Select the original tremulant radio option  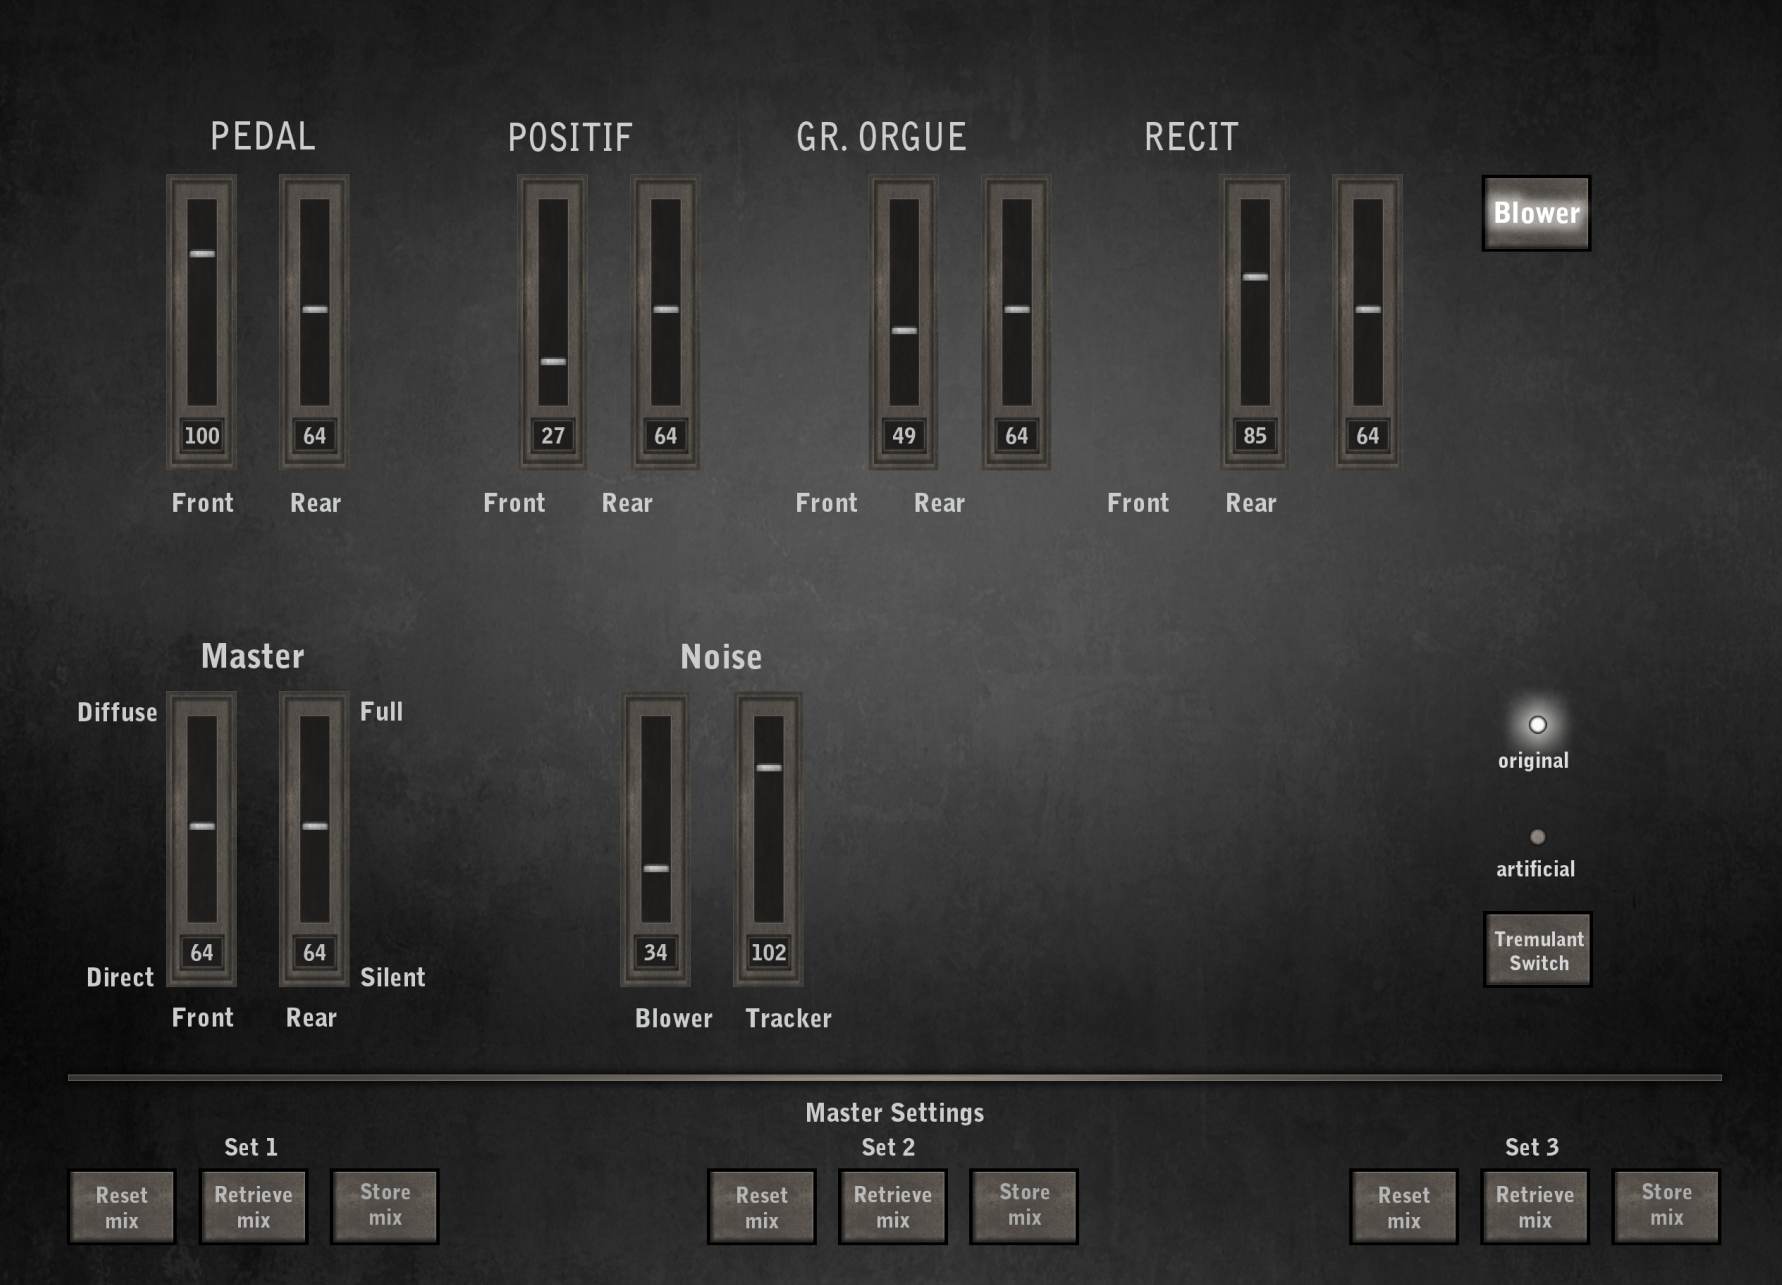[1537, 725]
